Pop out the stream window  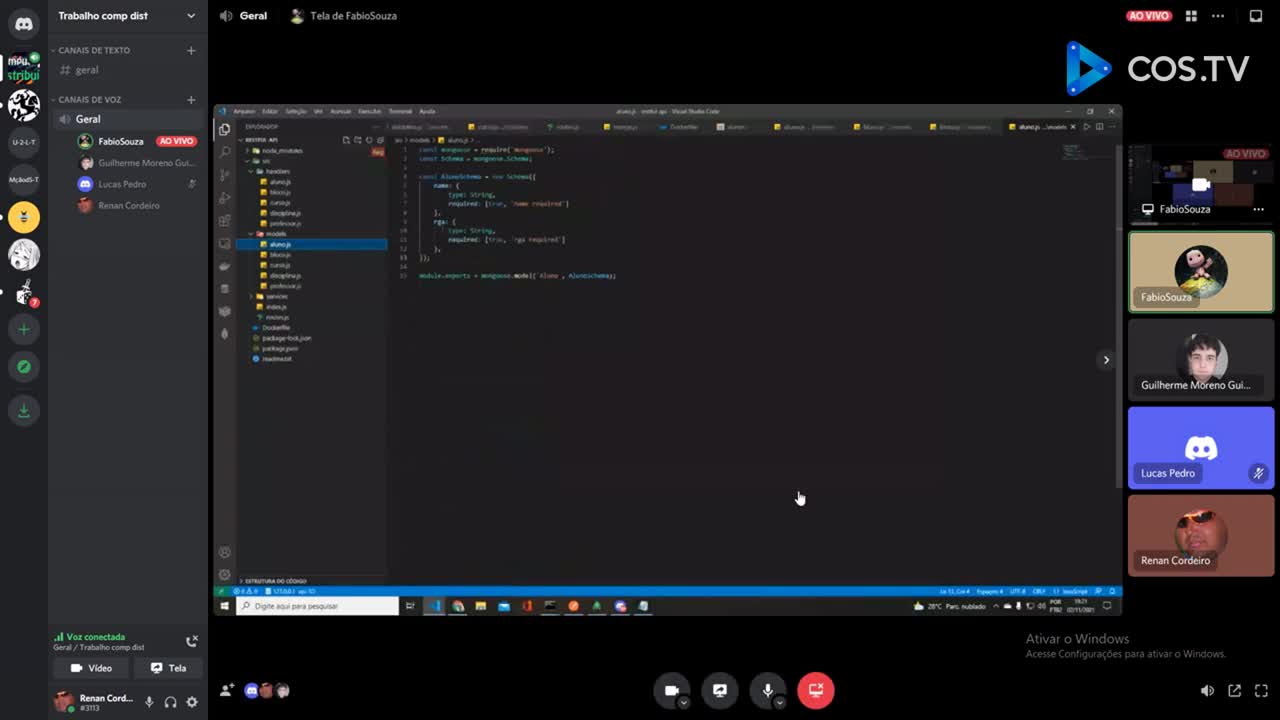[1234, 690]
